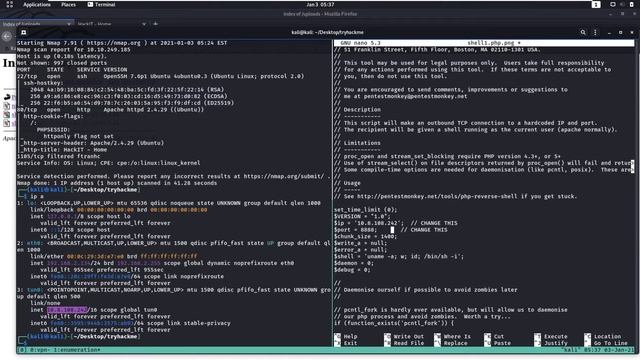Click the Firefox back arrow button
Viewport: 640px width, 360px height.
7,37
